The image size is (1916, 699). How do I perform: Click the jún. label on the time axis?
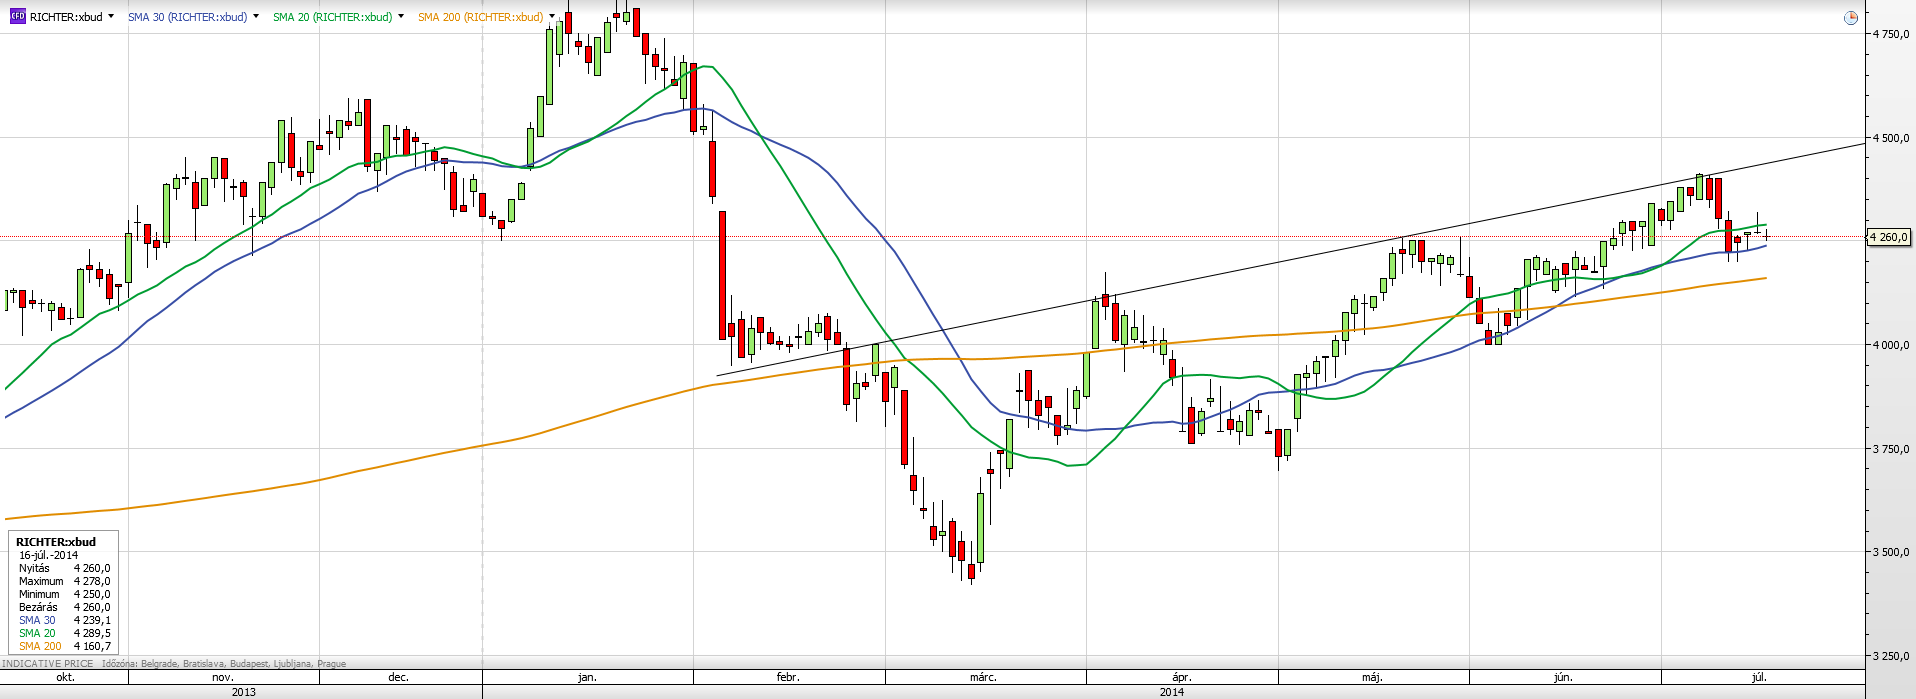point(1563,677)
